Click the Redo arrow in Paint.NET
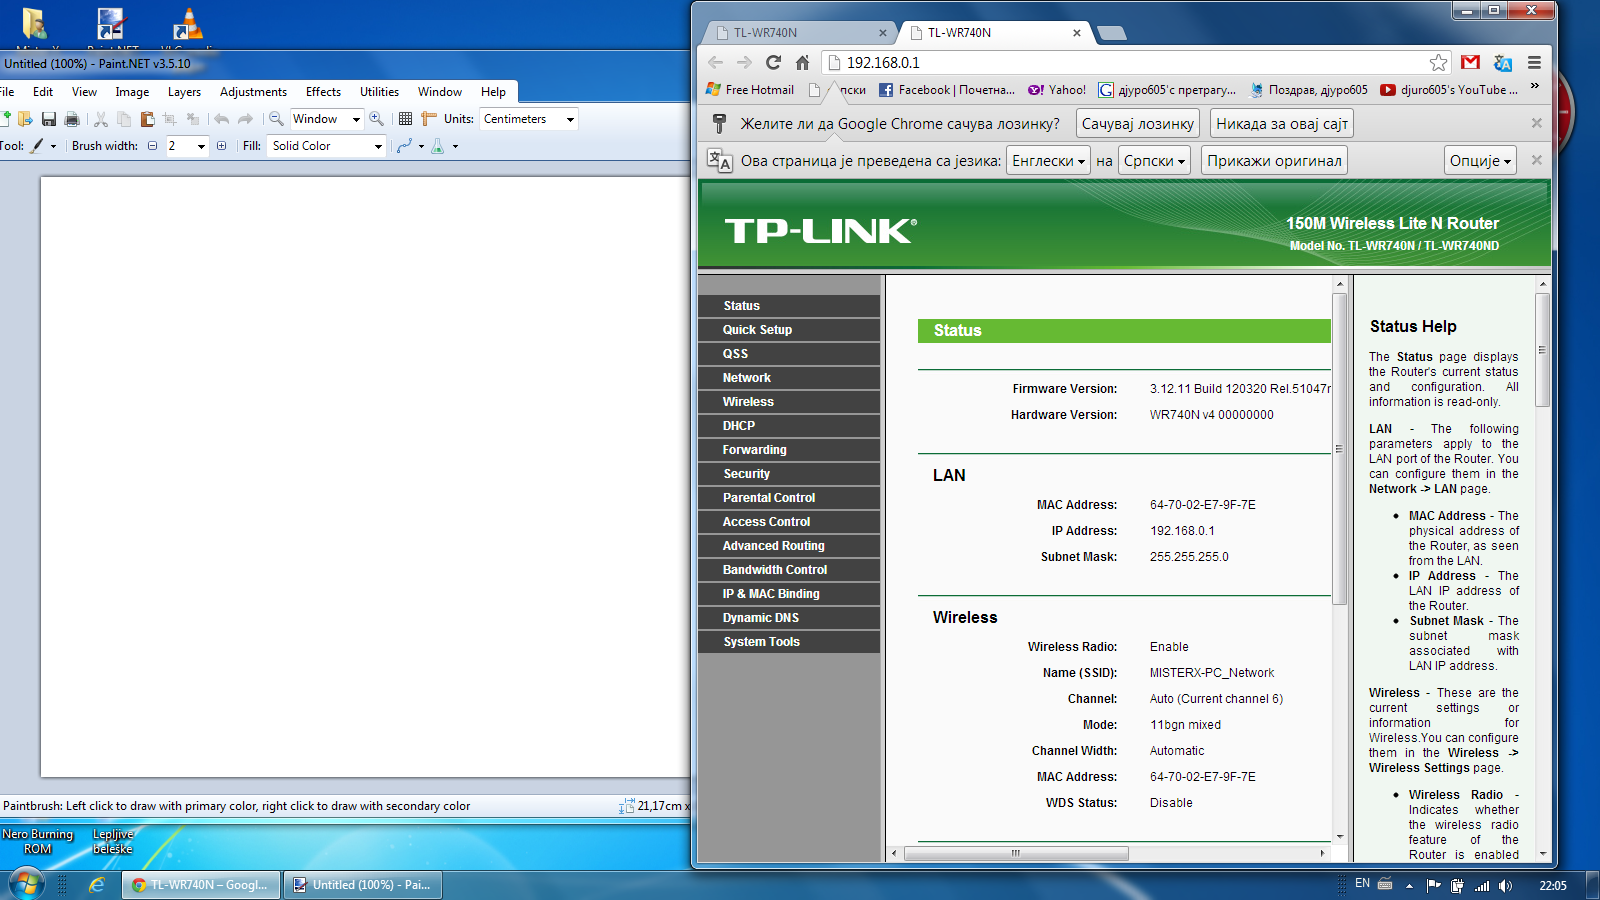 [245, 119]
